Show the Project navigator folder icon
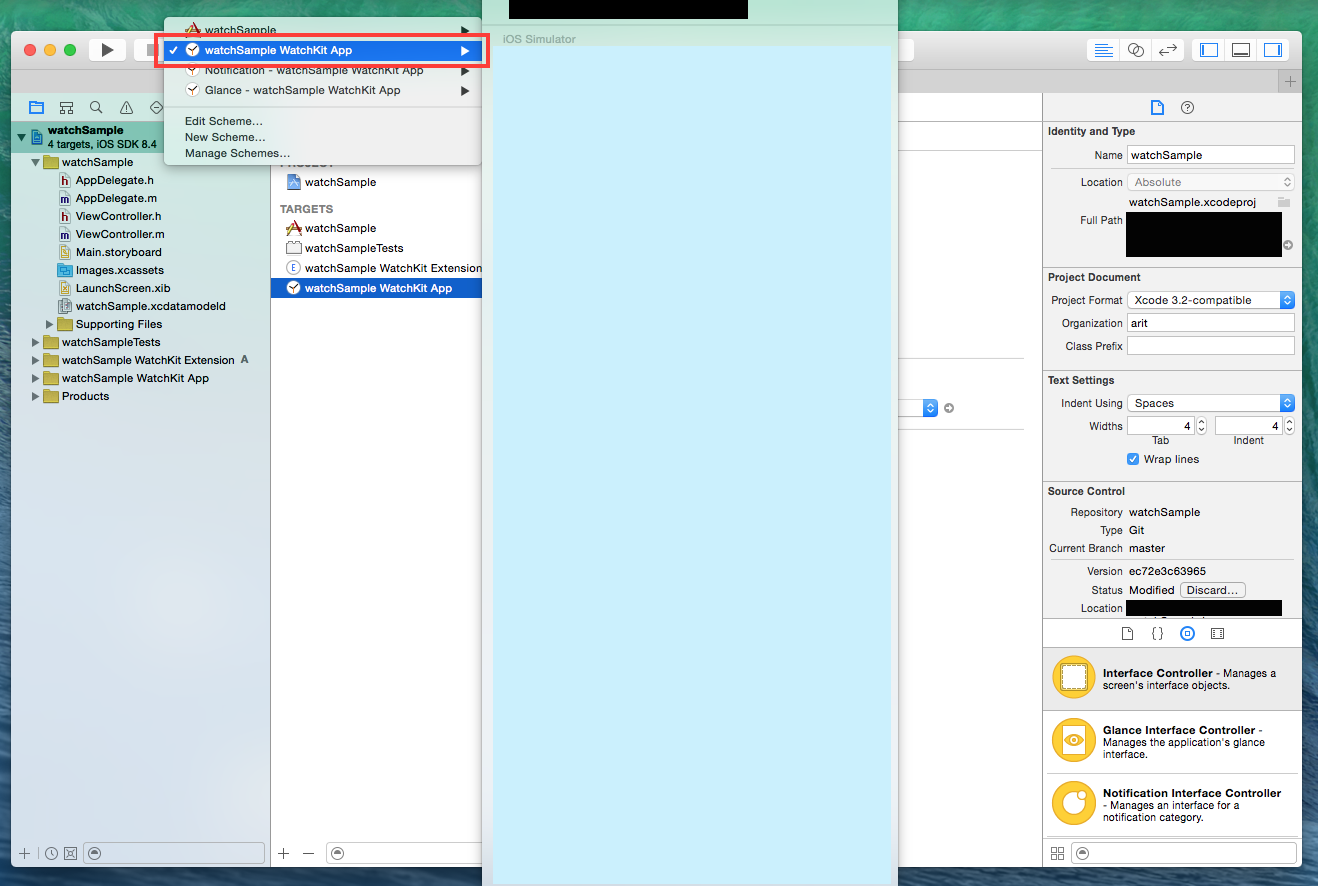Image resolution: width=1318 pixels, height=886 pixels. pos(37,107)
